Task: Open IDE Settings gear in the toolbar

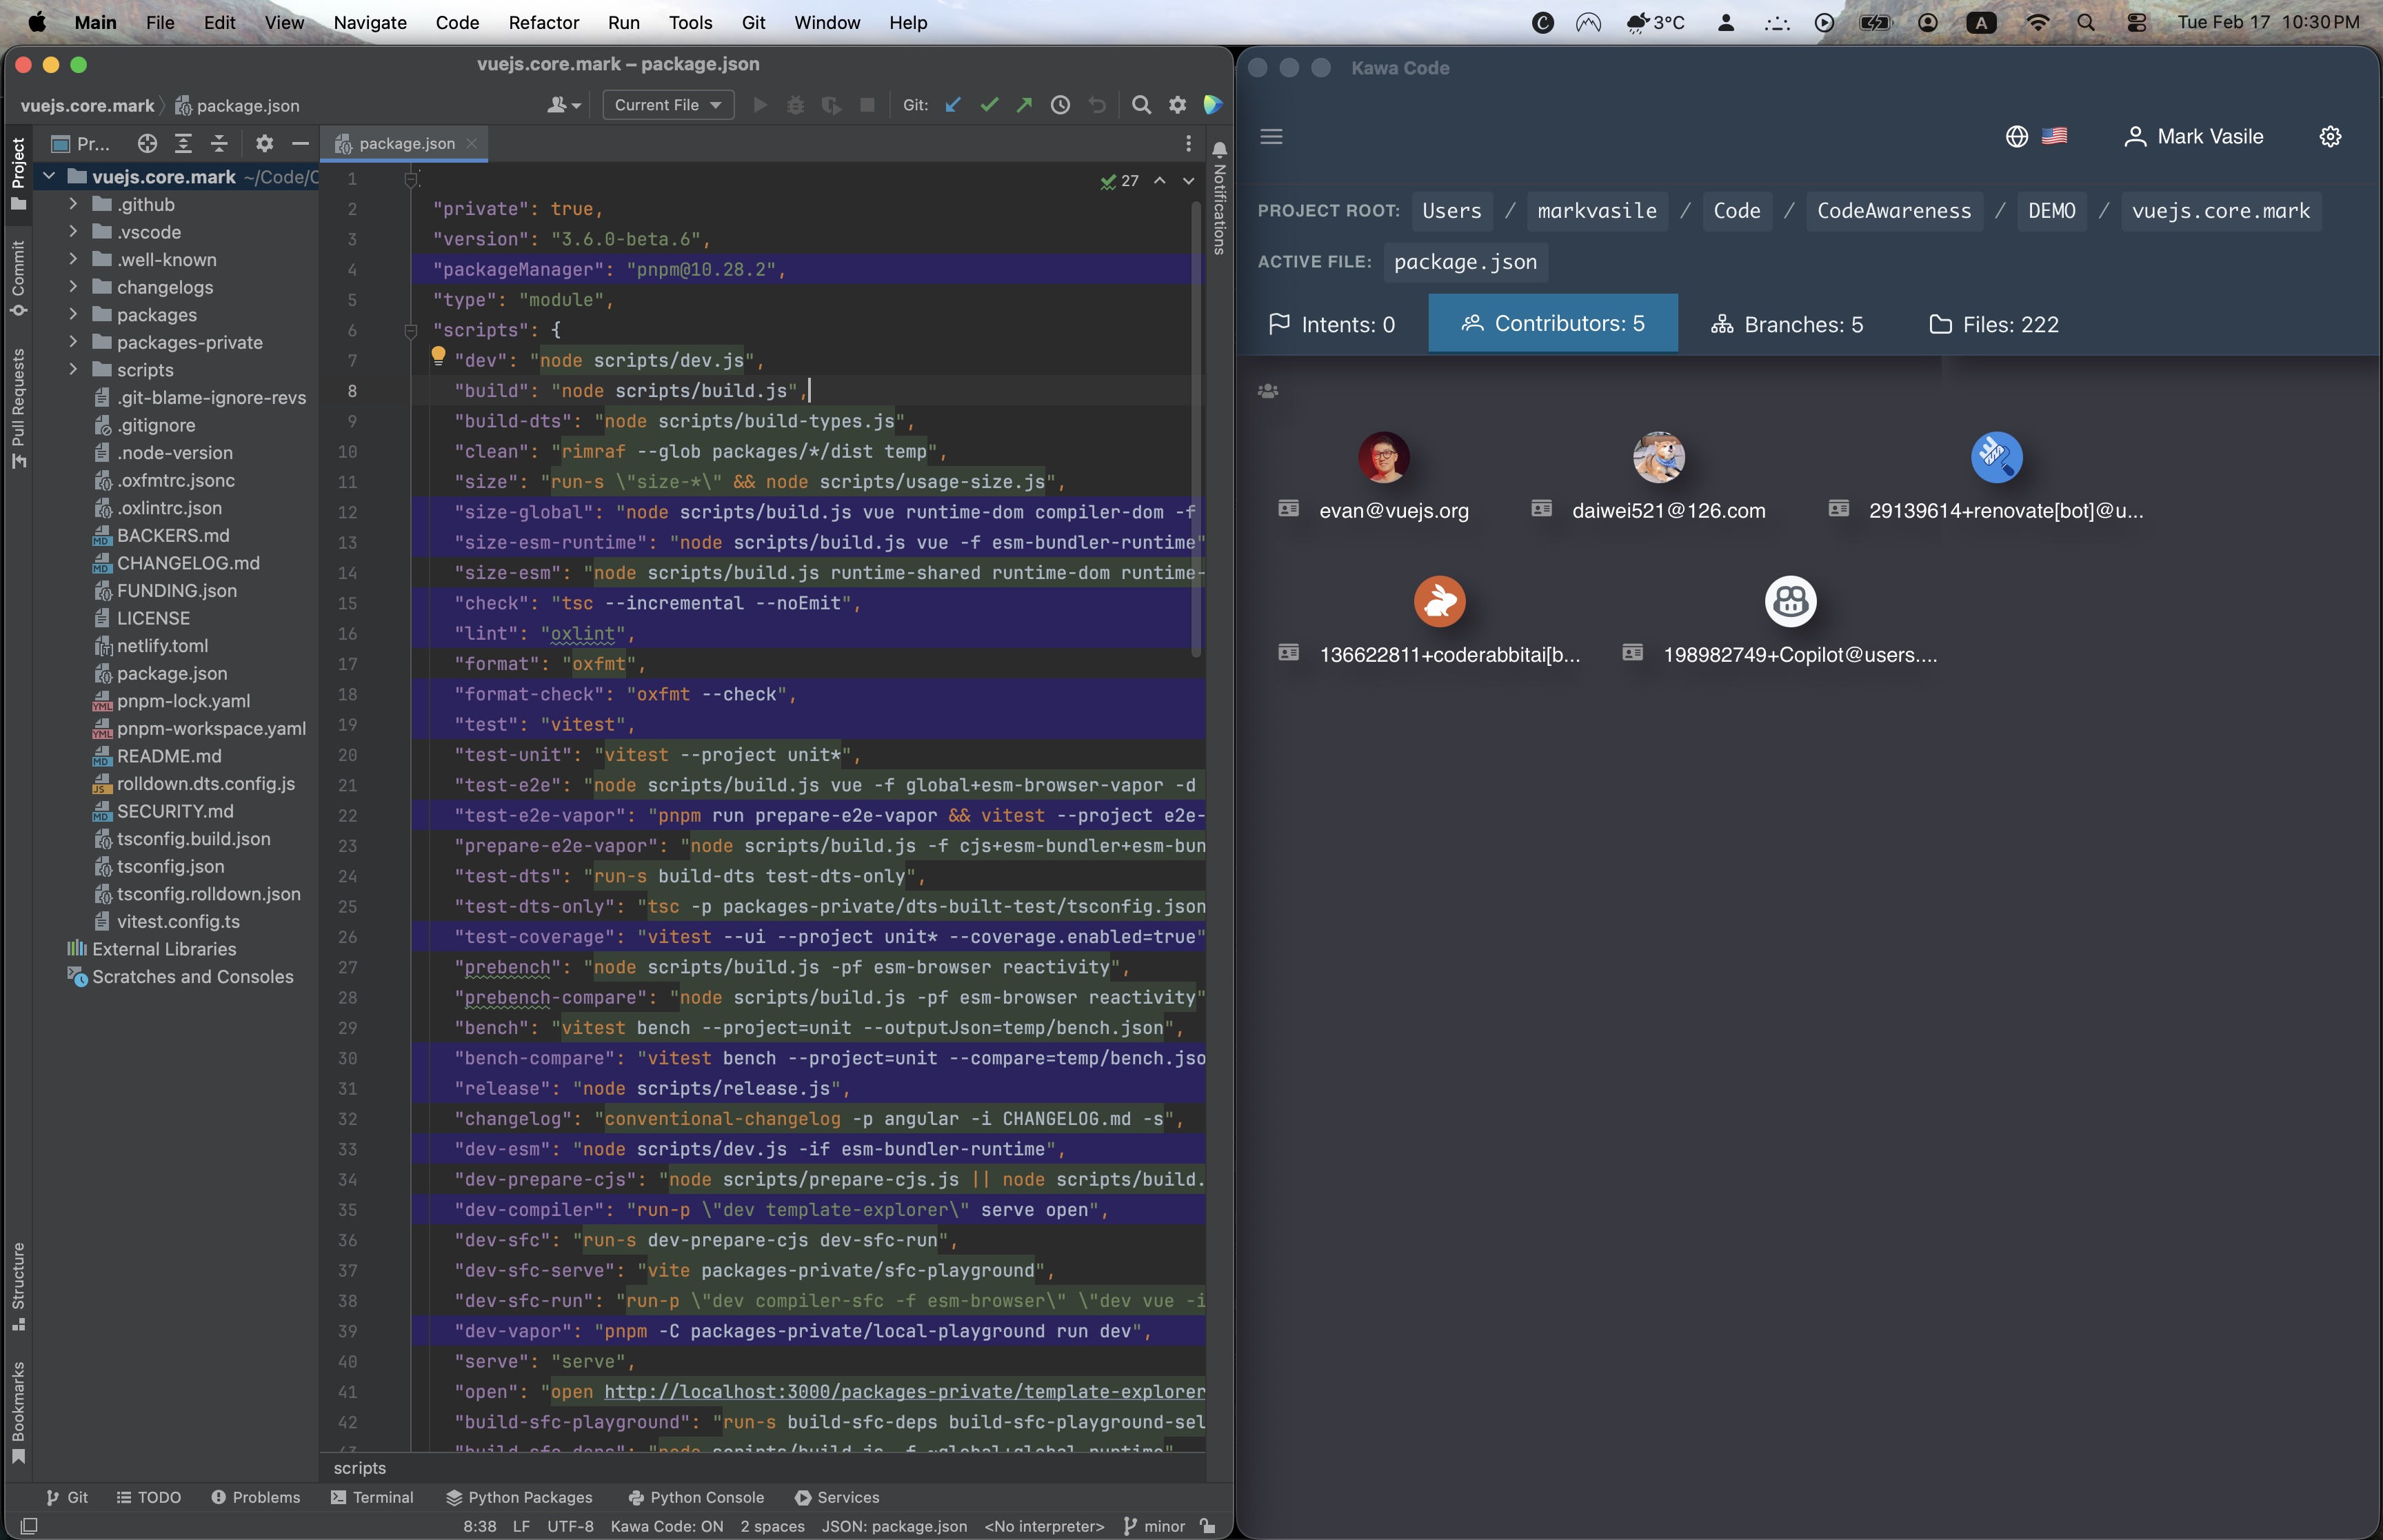Action: click(1177, 105)
